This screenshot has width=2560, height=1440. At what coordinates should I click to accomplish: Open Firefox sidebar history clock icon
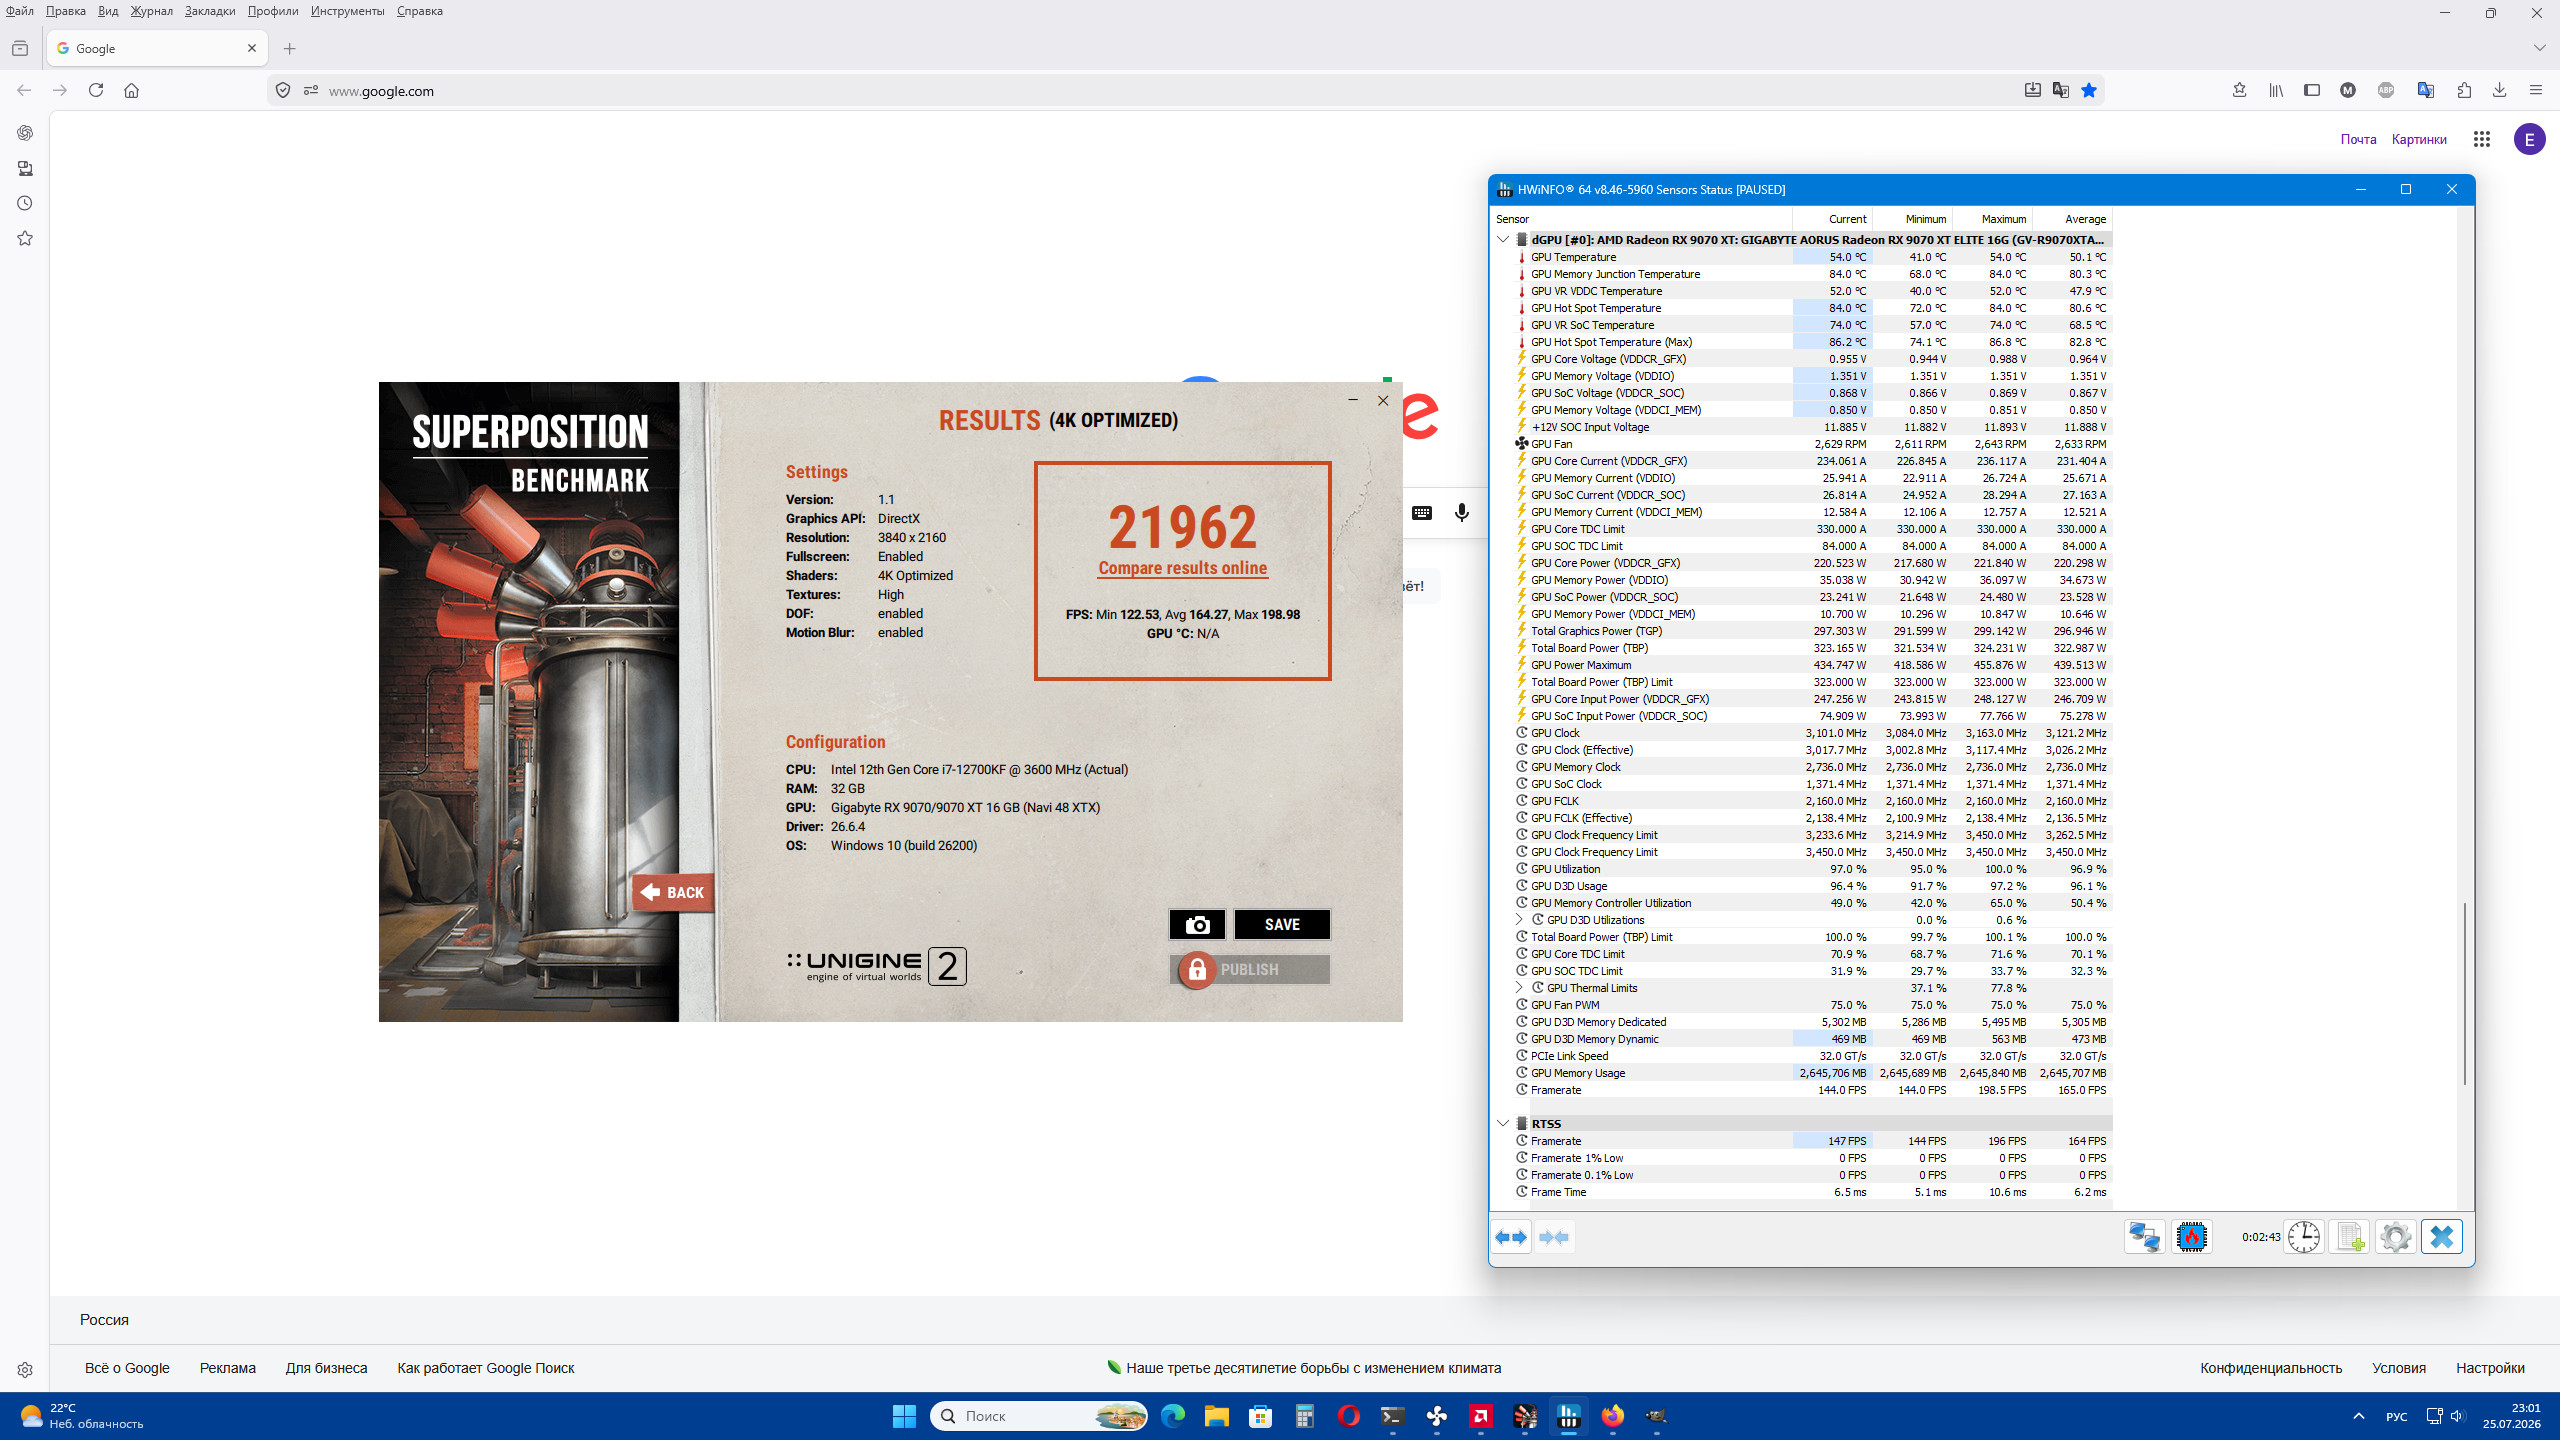25,203
